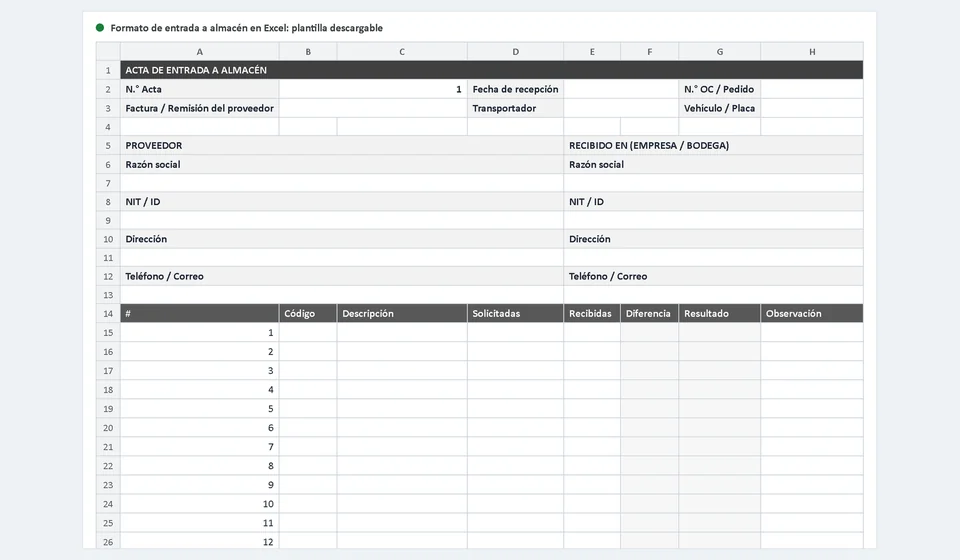Click the 'N.° Acta' label cell

pos(200,89)
